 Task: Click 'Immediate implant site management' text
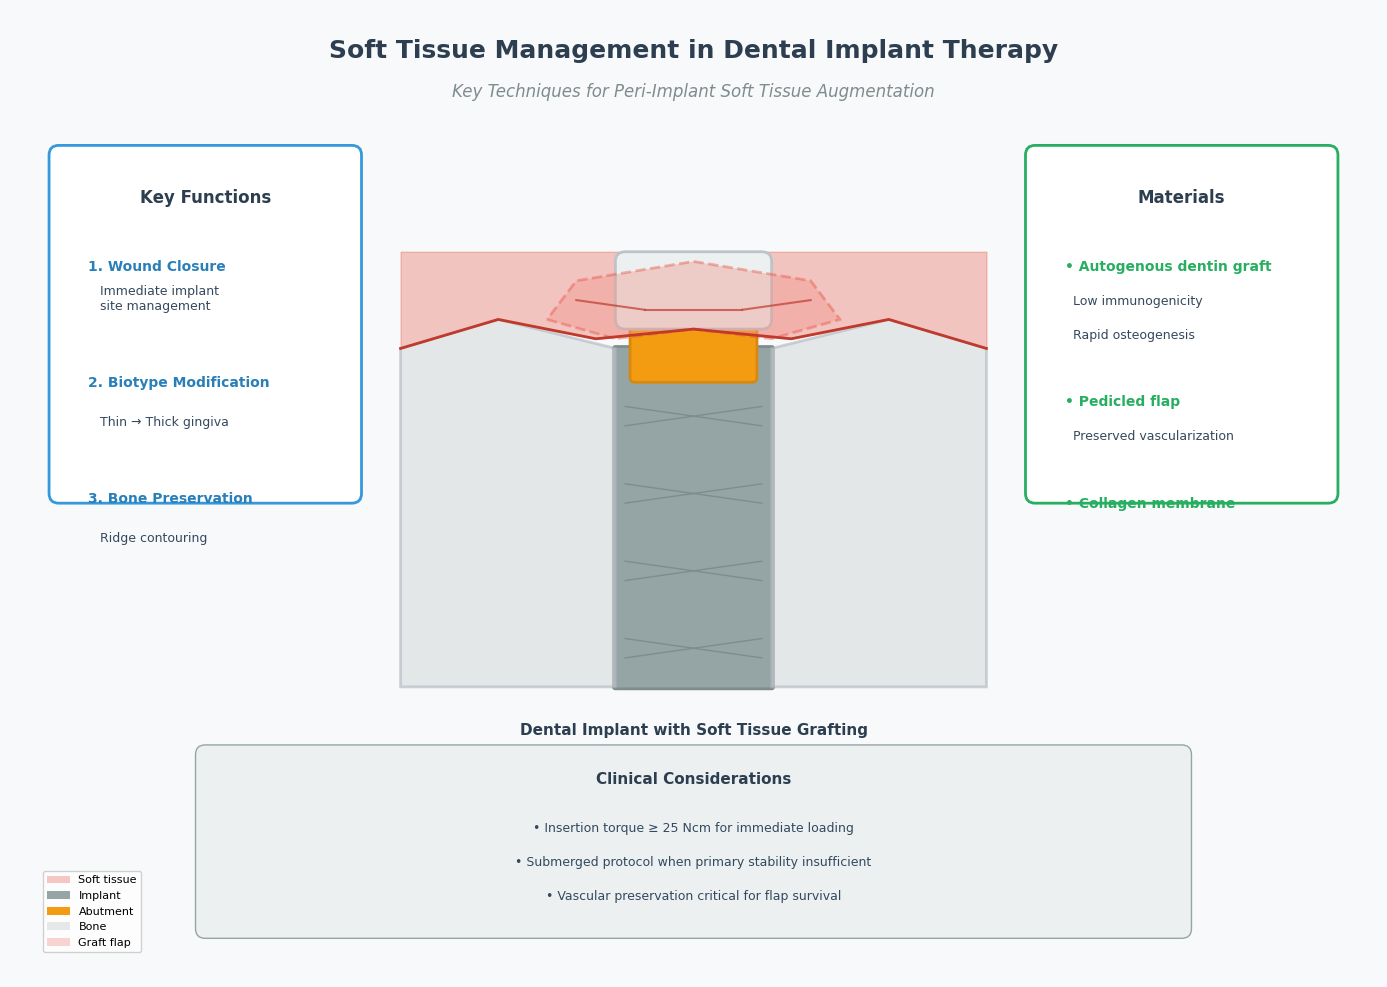click(x=159, y=299)
